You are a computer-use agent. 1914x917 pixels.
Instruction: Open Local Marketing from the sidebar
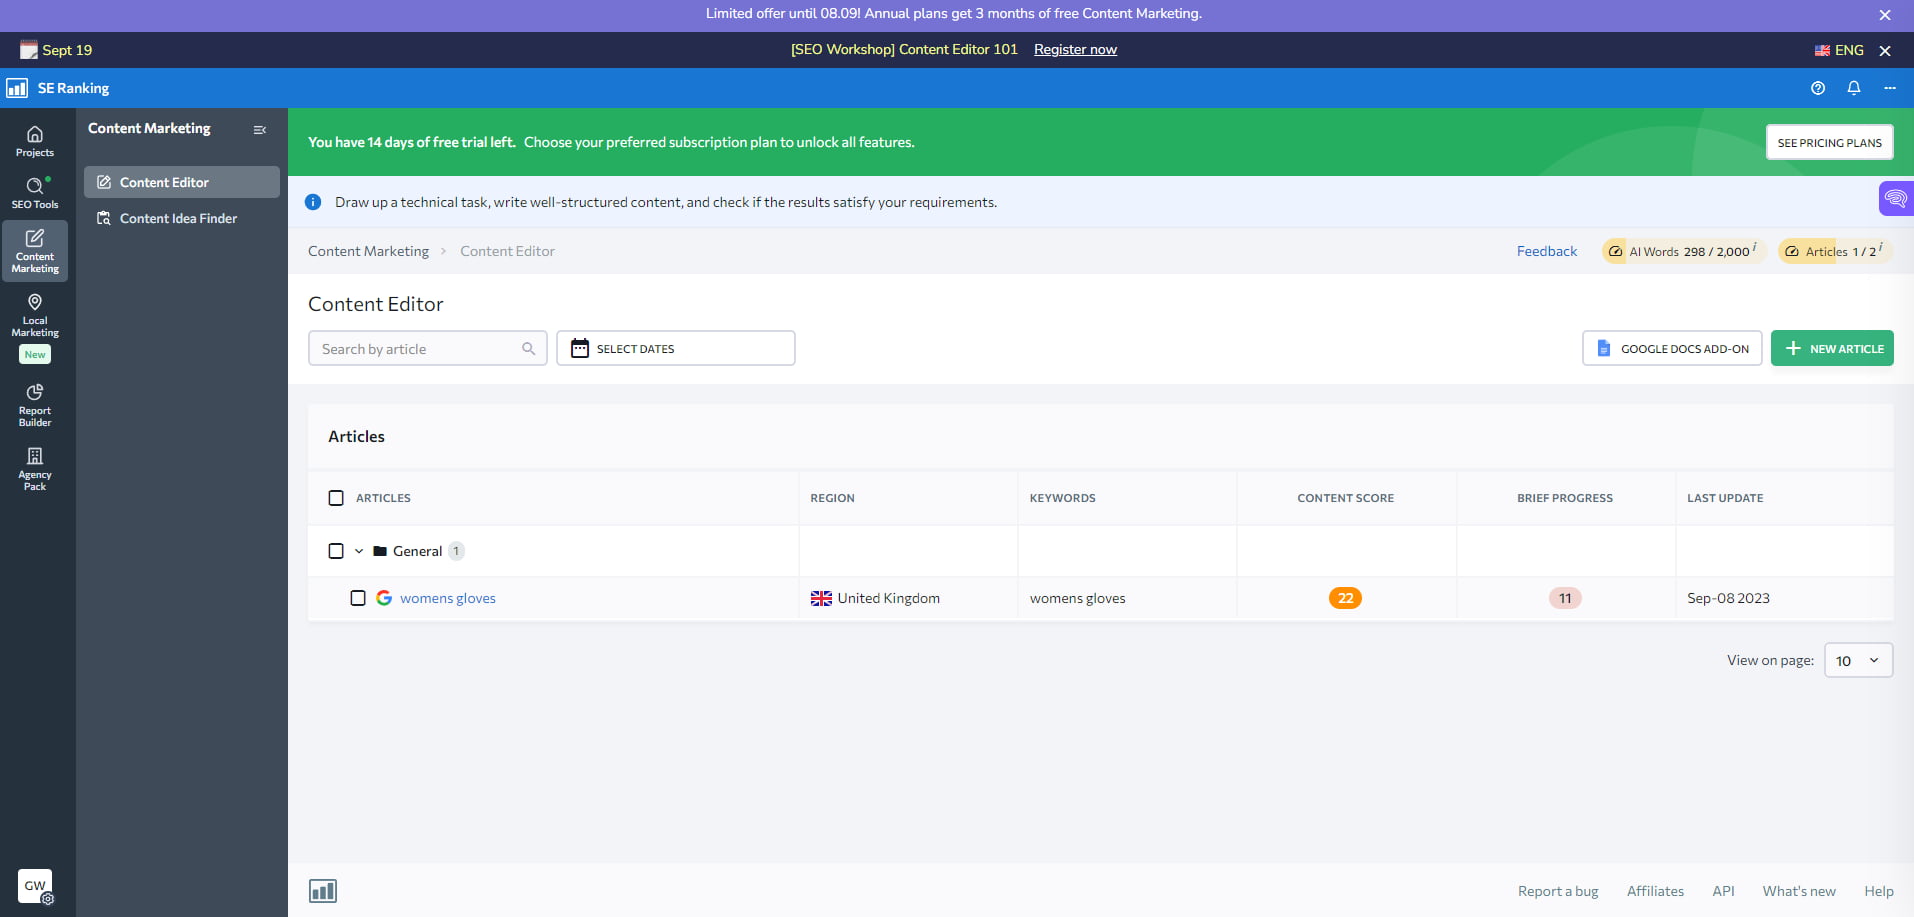[35, 315]
